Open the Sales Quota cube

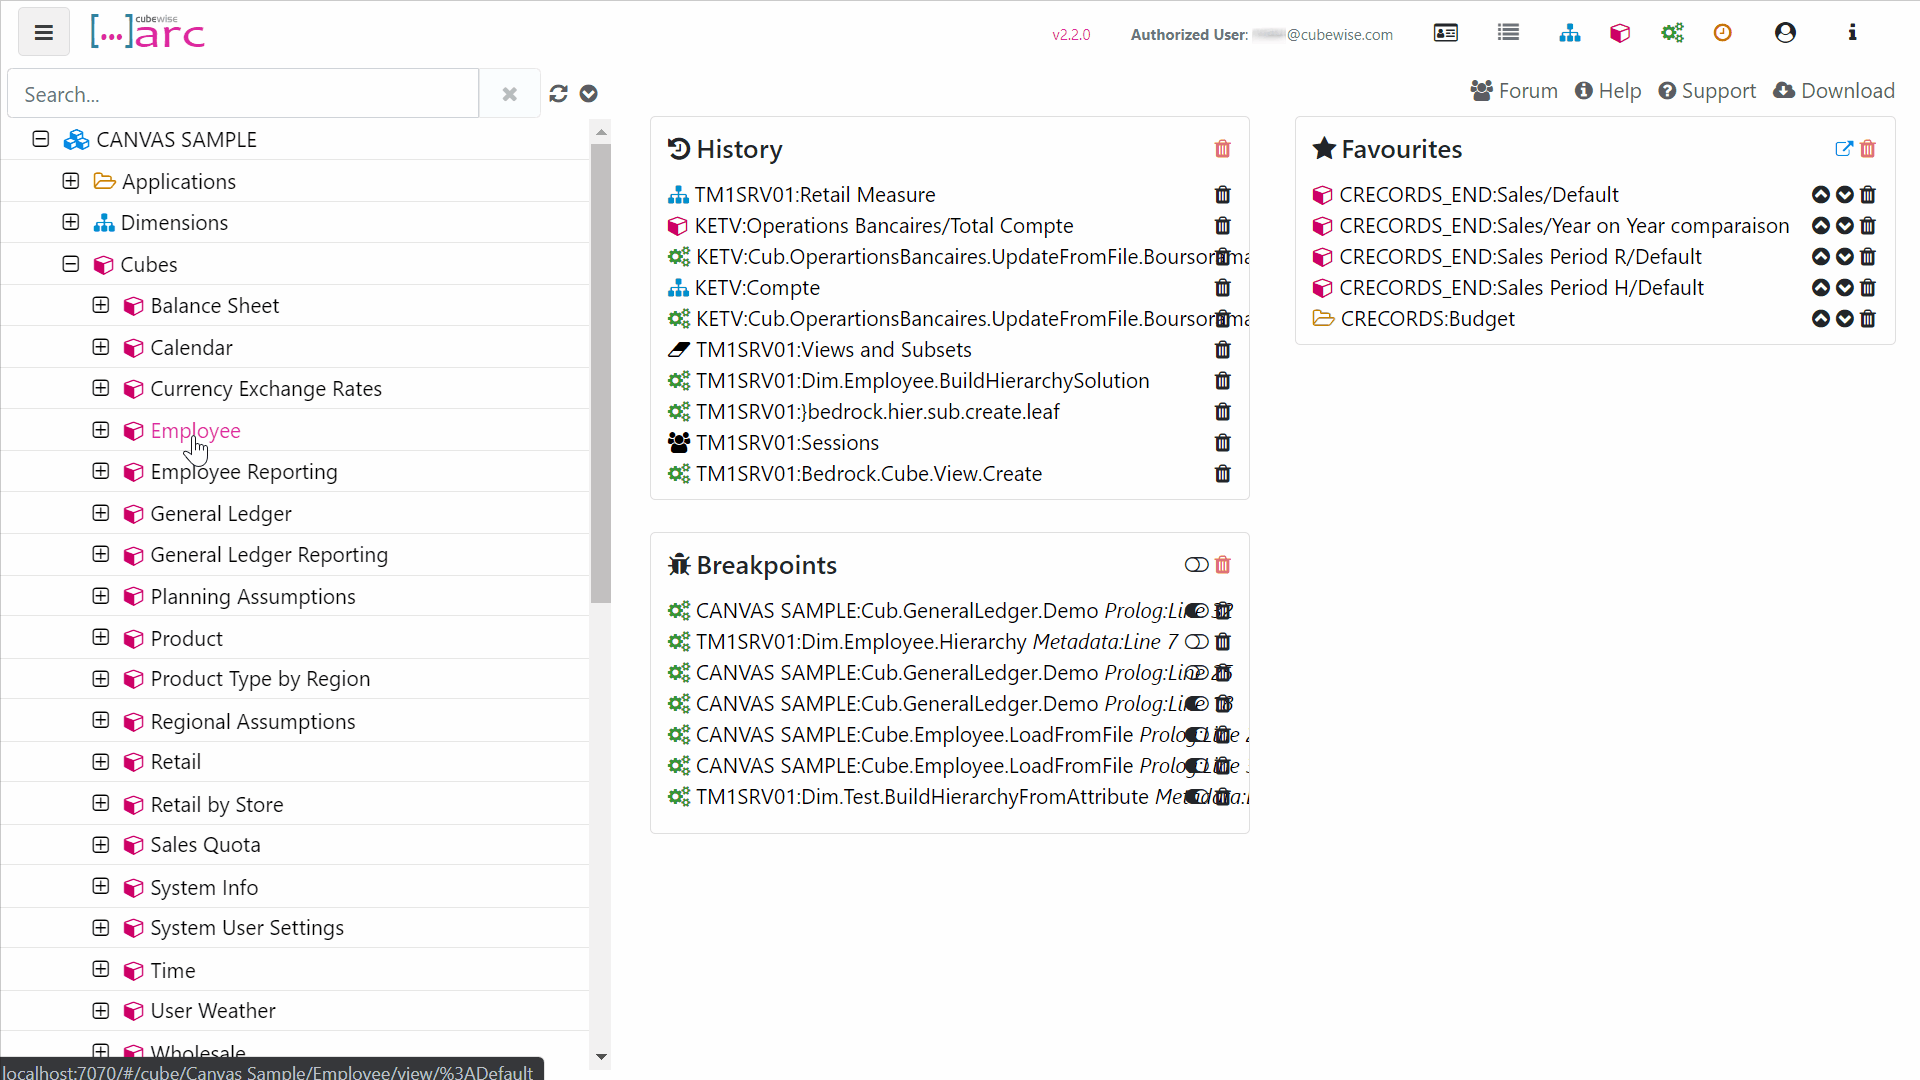(205, 845)
